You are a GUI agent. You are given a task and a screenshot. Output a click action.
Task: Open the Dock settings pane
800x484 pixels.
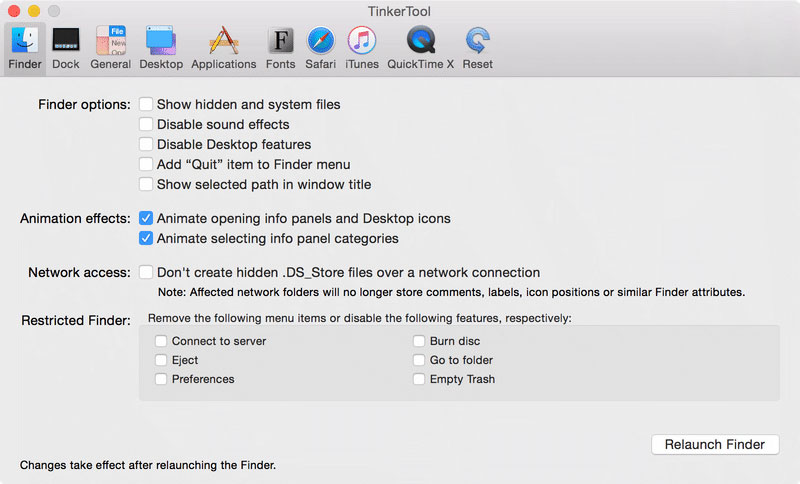tap(66, 41)
